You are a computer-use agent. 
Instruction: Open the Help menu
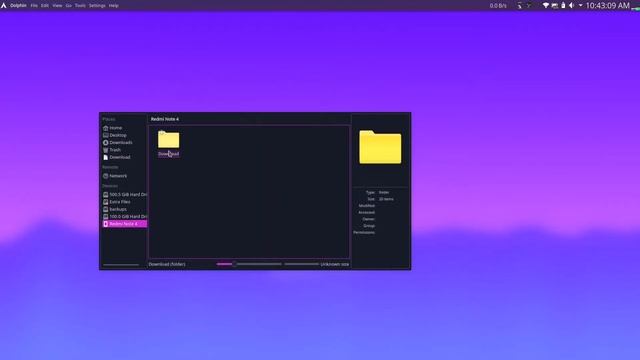113,6
